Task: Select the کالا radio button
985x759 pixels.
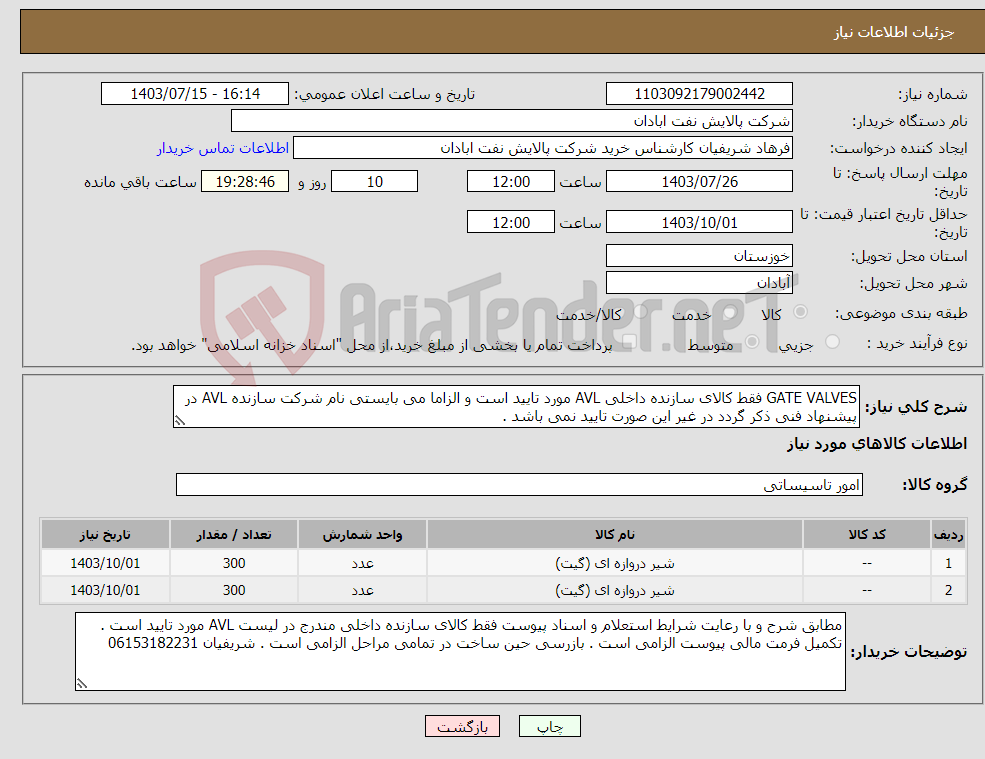Action: point(800,312)
